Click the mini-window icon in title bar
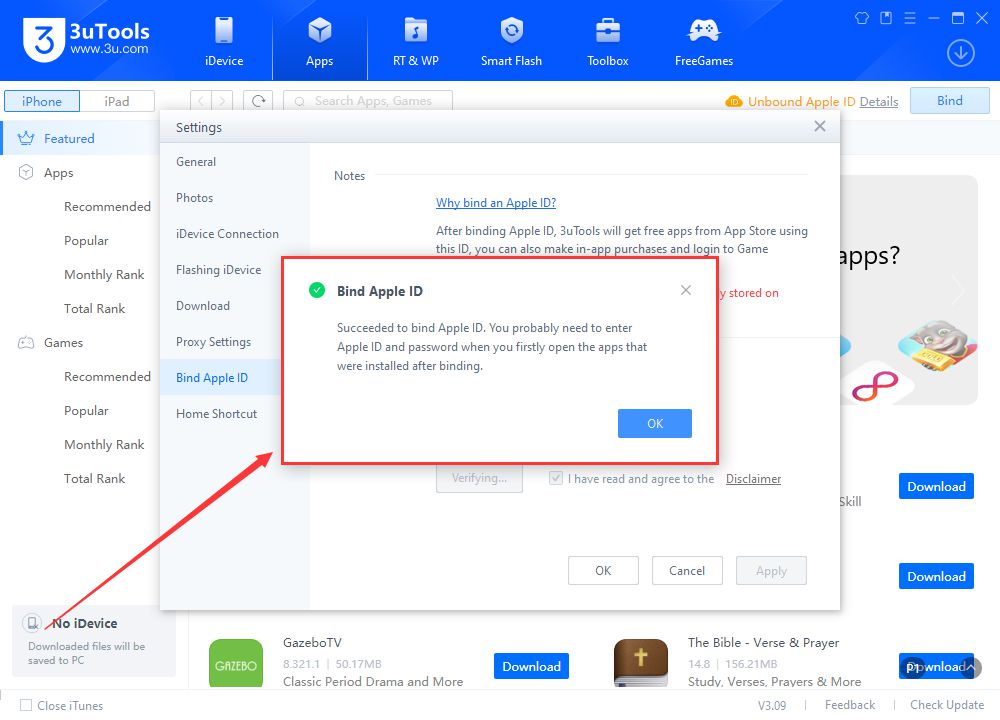1000x720 pixels. click(886, 18)
